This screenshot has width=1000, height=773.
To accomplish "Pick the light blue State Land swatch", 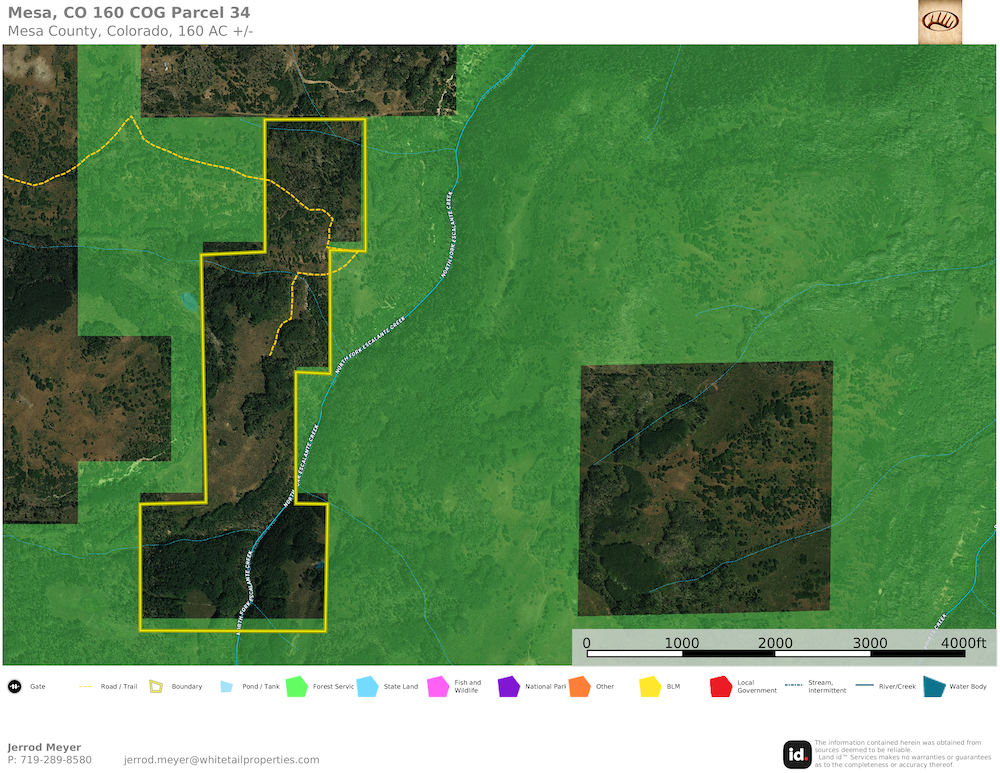I will pos(367,687).
